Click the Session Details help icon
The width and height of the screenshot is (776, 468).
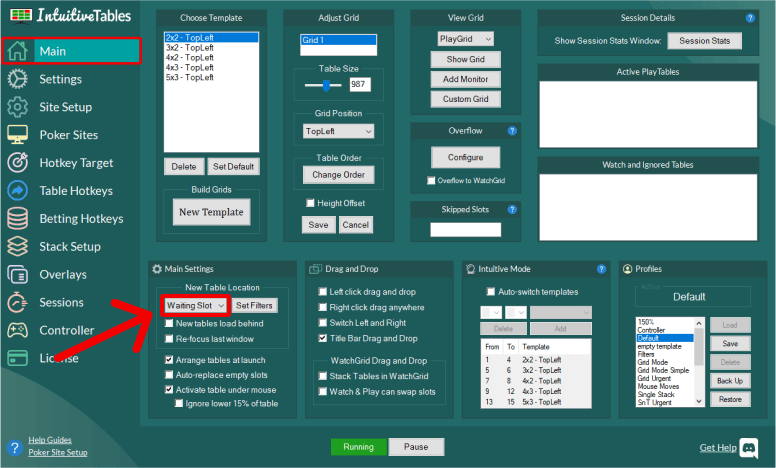click(x=750, y=18)
